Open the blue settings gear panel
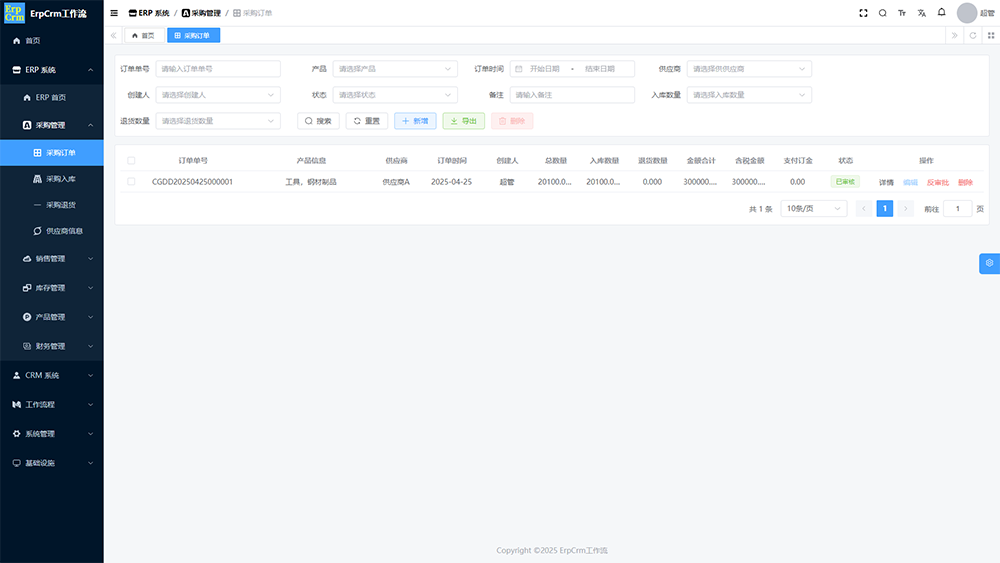Viewport: 1000px width, 563px height. click(x=989, y=263)
